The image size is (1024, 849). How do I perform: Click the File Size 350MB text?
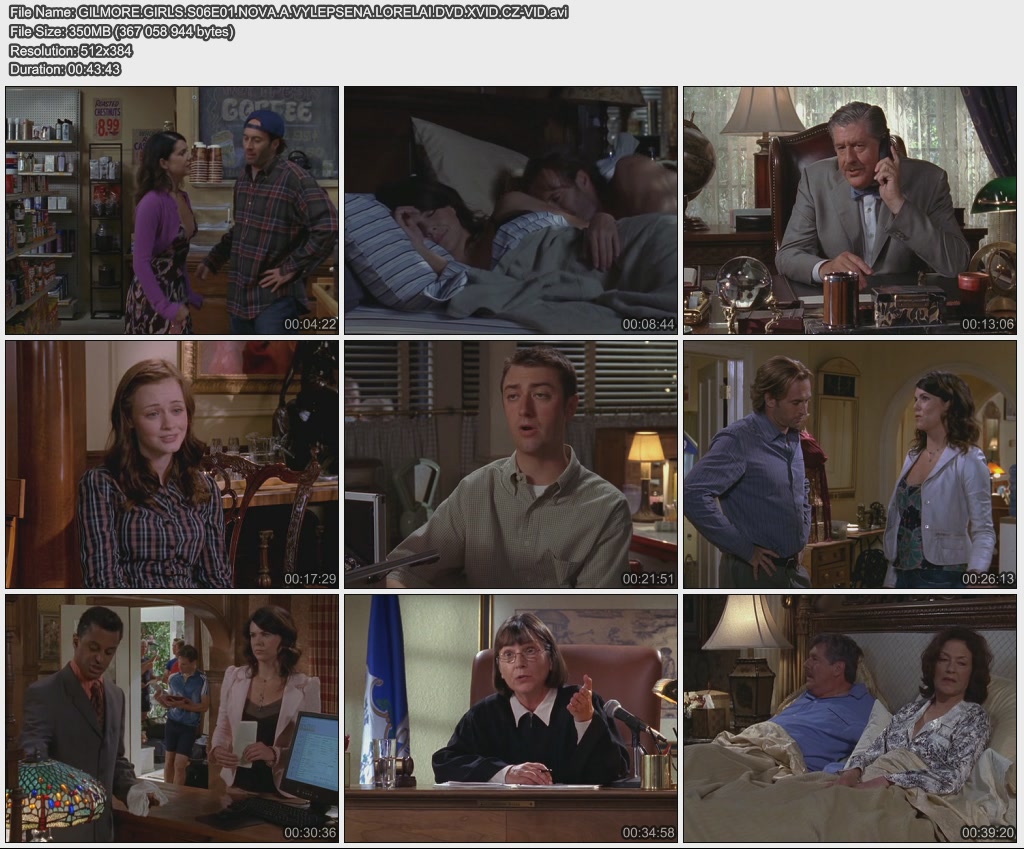(121, 31)
